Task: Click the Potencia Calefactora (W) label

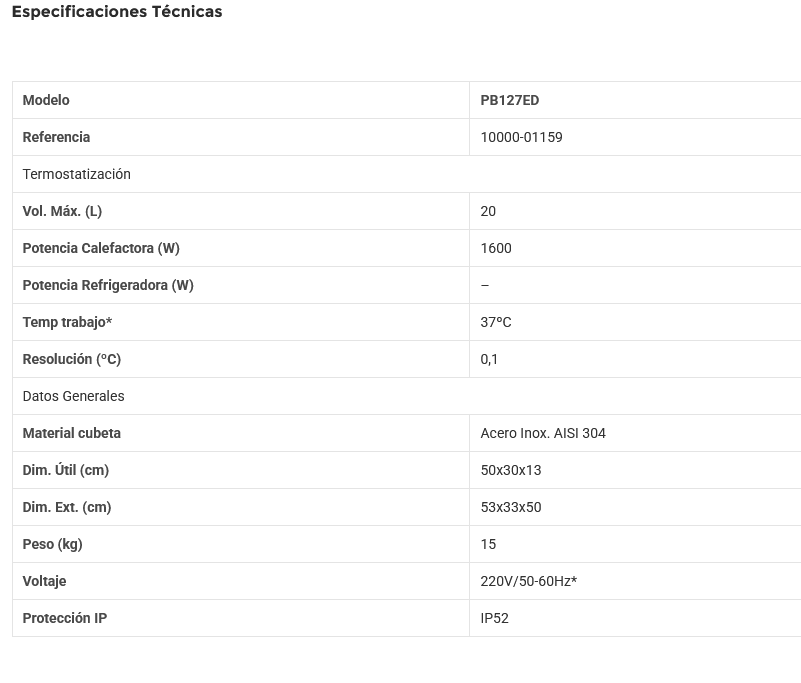Action: click(x=101, y=248)
